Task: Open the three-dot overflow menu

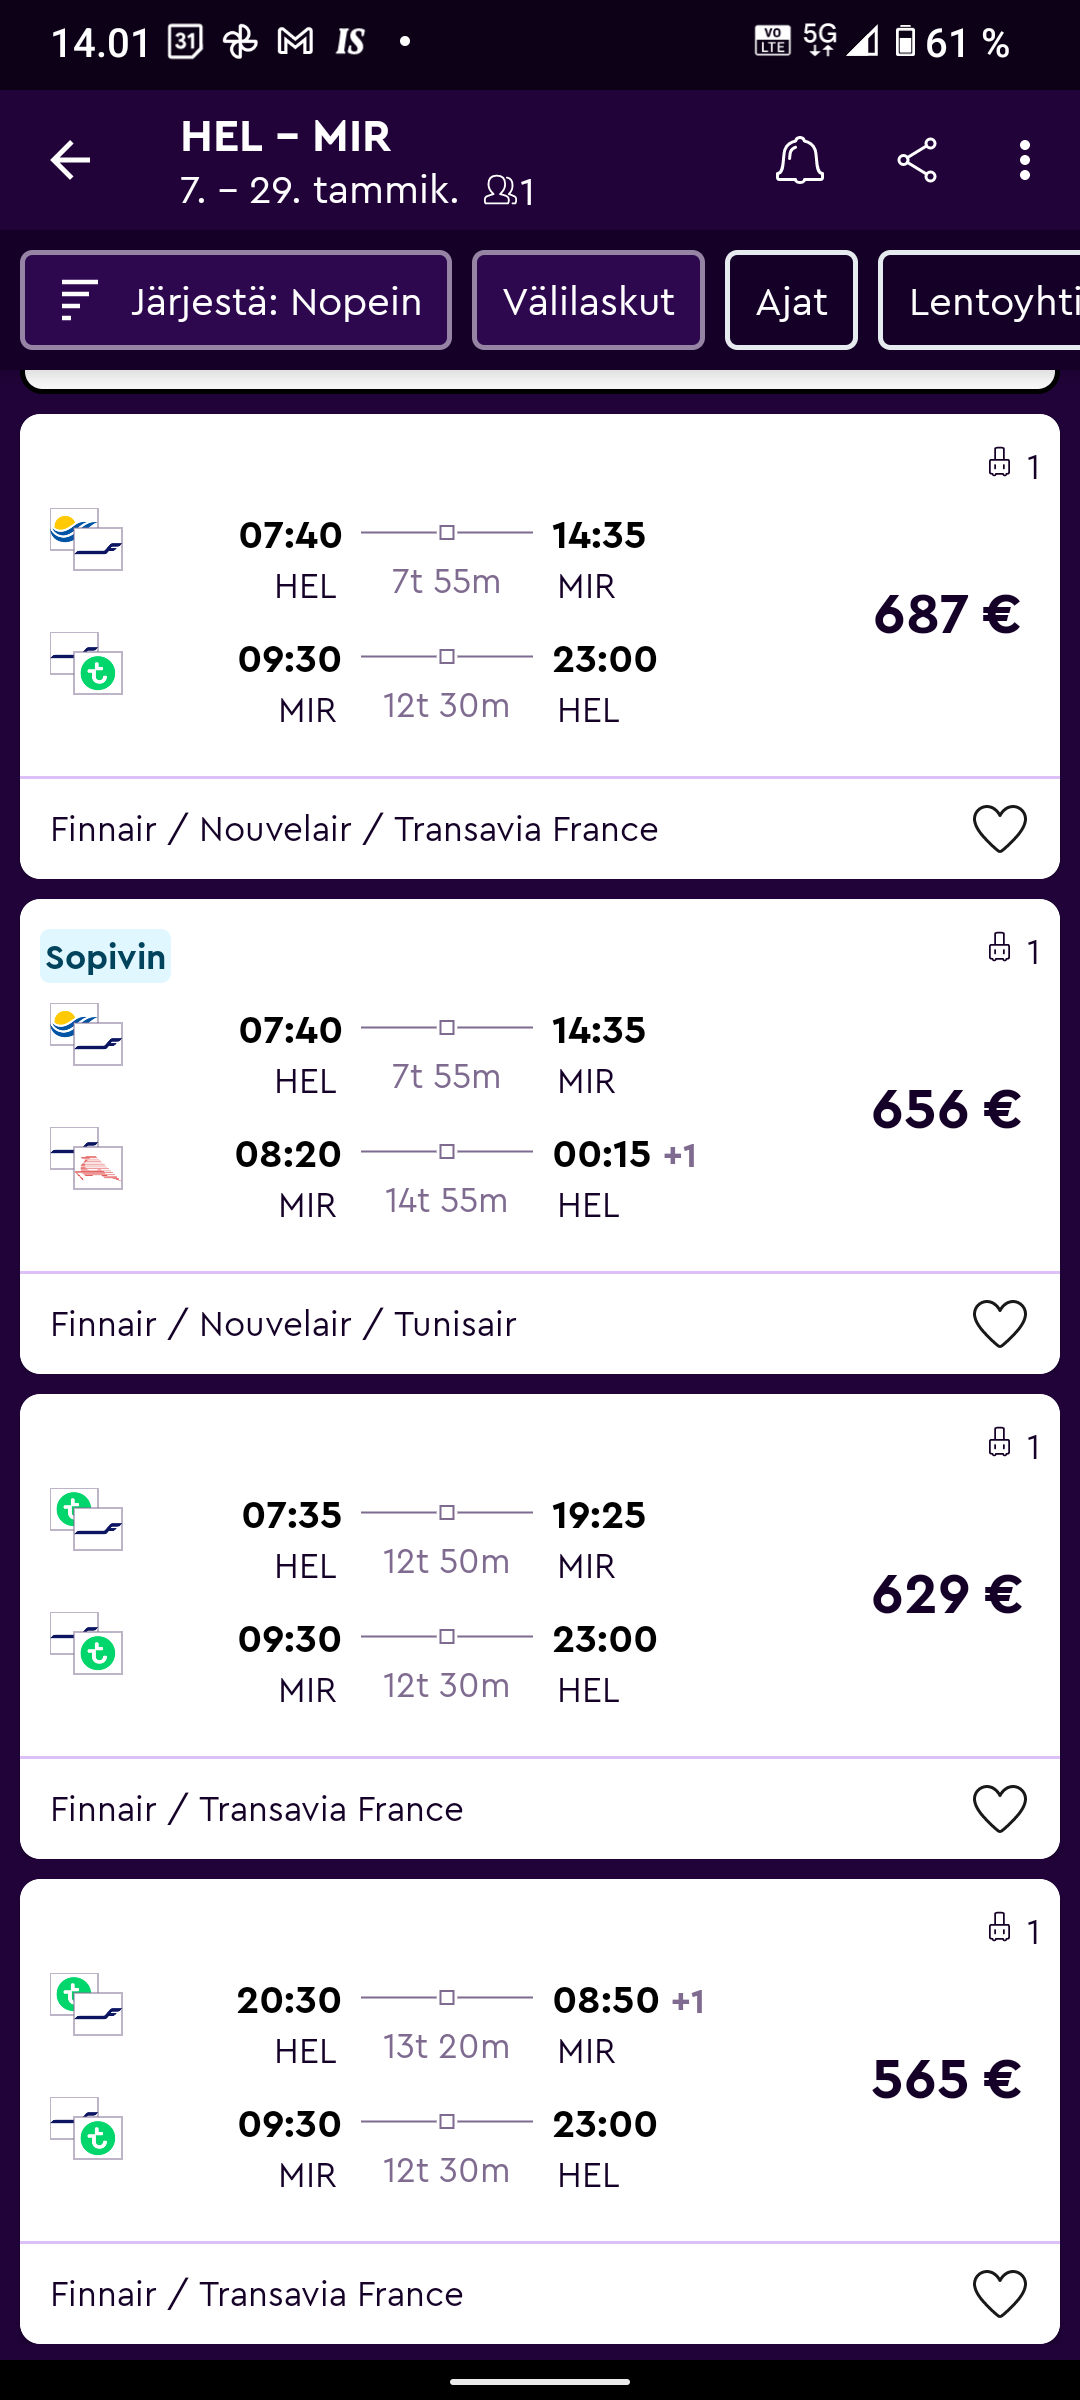Action: (x=1025, y=160)
